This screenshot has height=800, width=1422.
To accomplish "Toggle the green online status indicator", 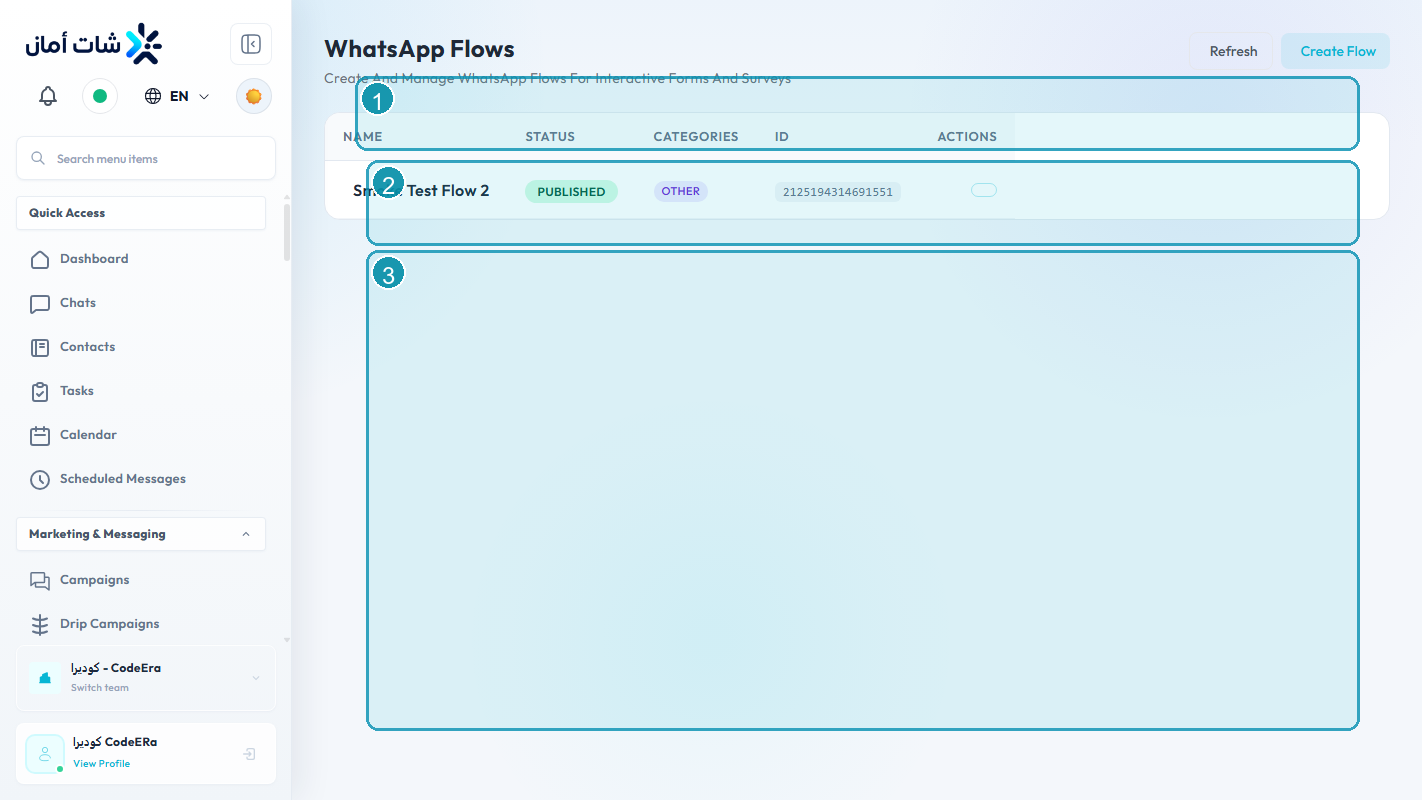I will point(100,96).
